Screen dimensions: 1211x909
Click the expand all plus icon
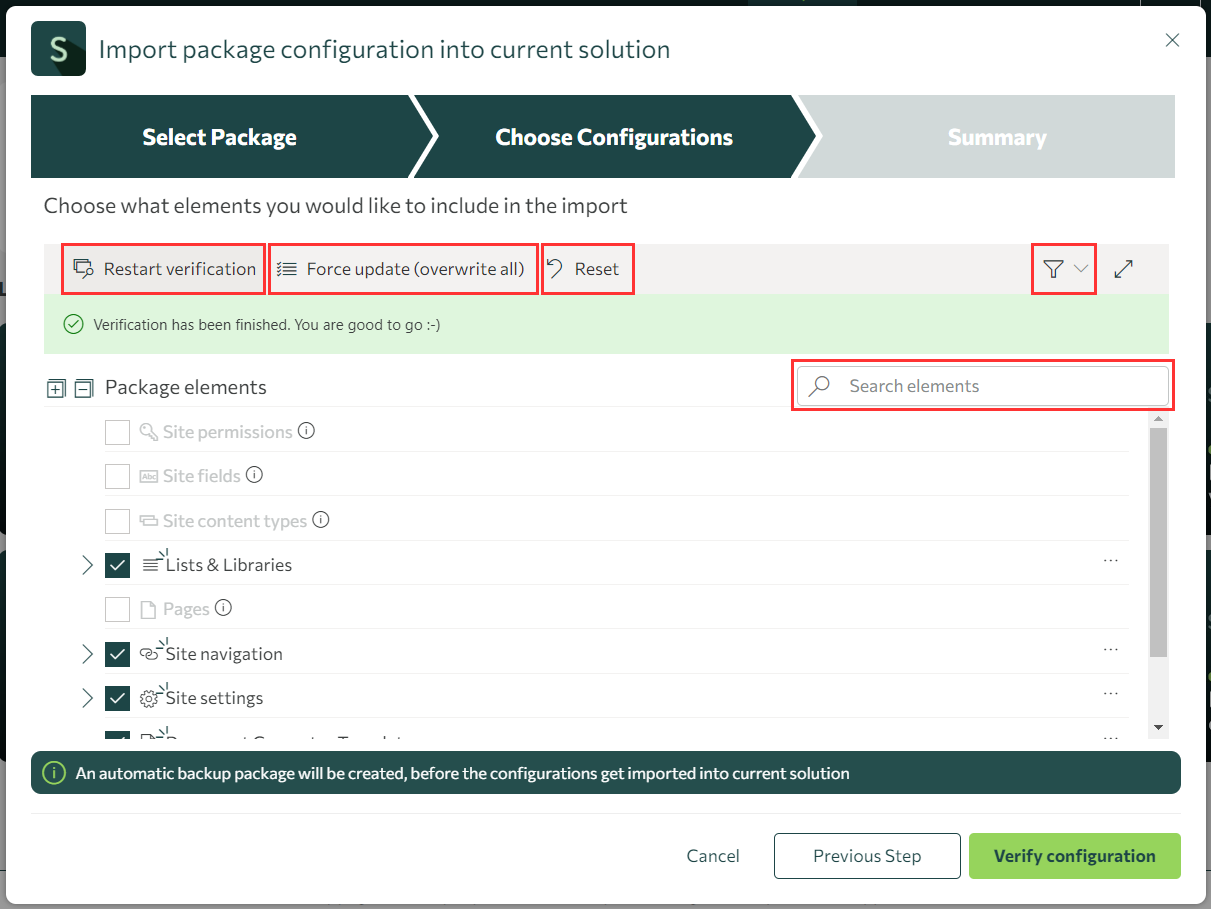point(56,388)
